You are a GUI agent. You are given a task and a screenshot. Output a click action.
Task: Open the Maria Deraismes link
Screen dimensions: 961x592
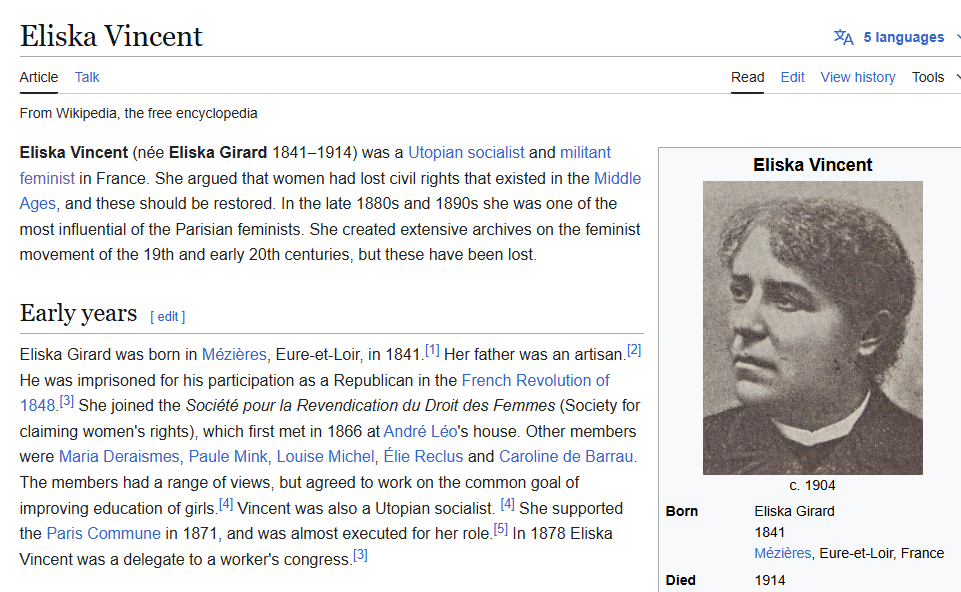(119, 457)
